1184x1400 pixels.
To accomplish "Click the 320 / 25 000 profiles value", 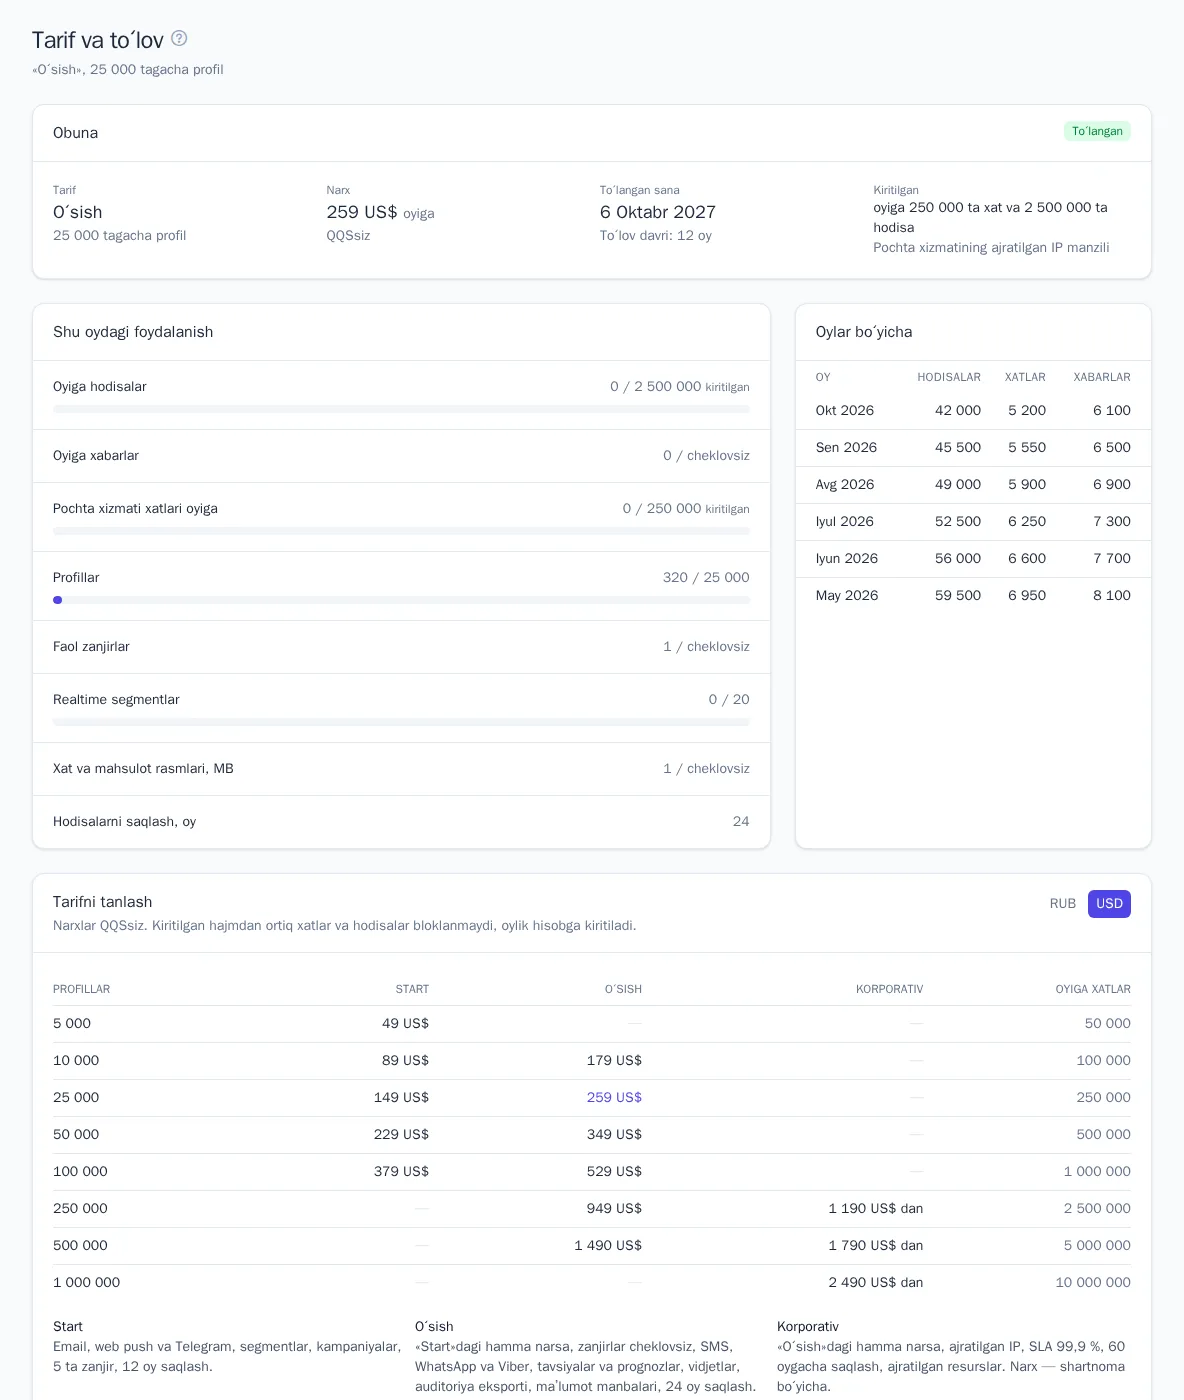I will [706, 578].
